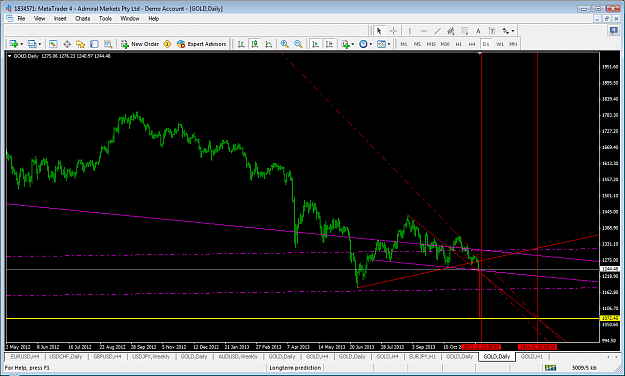
Task: Zoom in on the chart
Action: click(284, 44)
